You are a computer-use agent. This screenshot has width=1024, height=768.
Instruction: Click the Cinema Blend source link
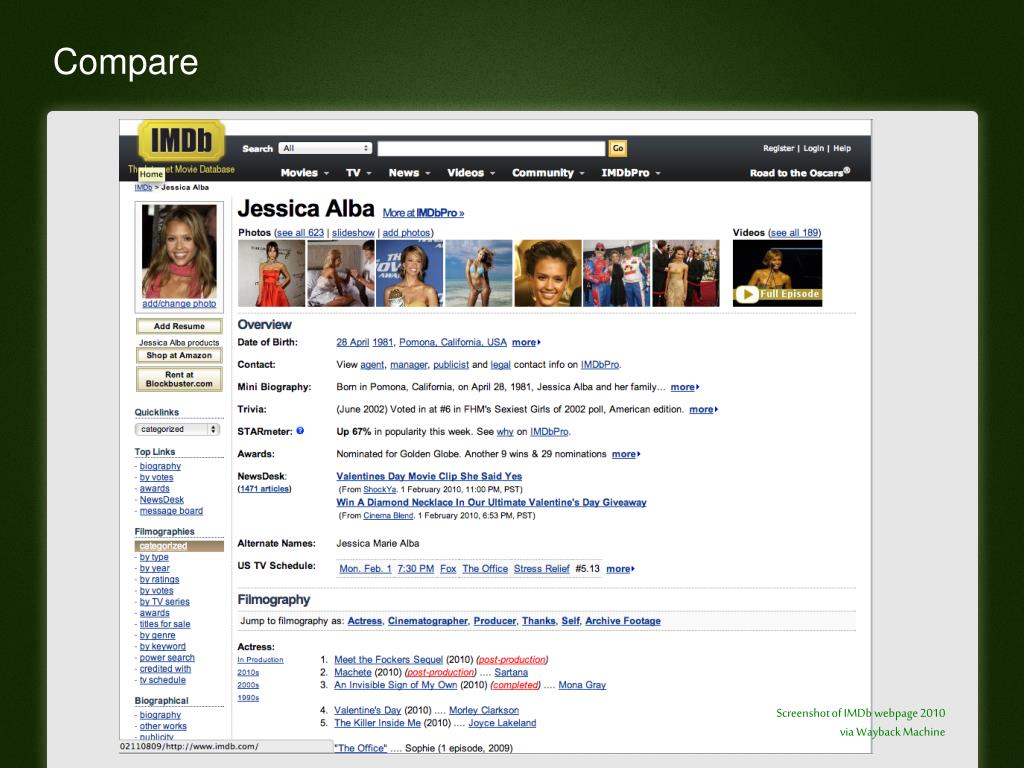(388, 516)
